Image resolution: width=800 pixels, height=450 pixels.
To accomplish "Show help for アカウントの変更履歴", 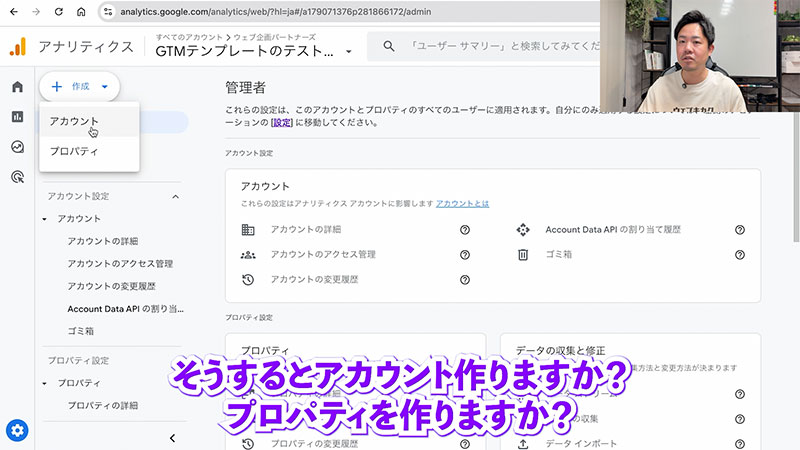I will tap(465, 280).
